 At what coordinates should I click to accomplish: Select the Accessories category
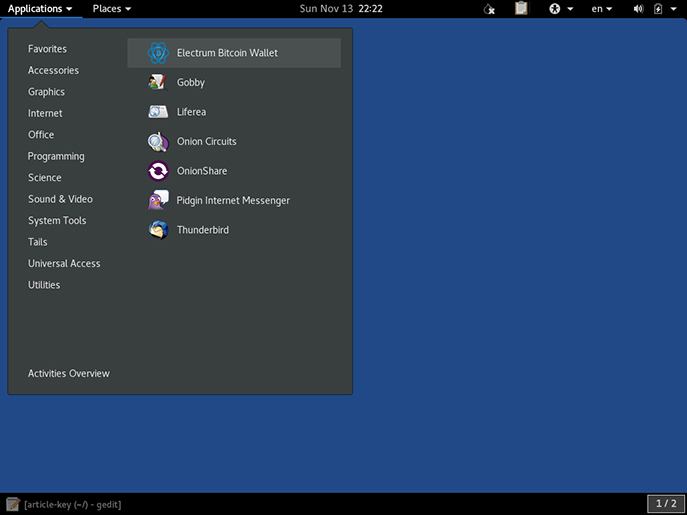(53, 71)
